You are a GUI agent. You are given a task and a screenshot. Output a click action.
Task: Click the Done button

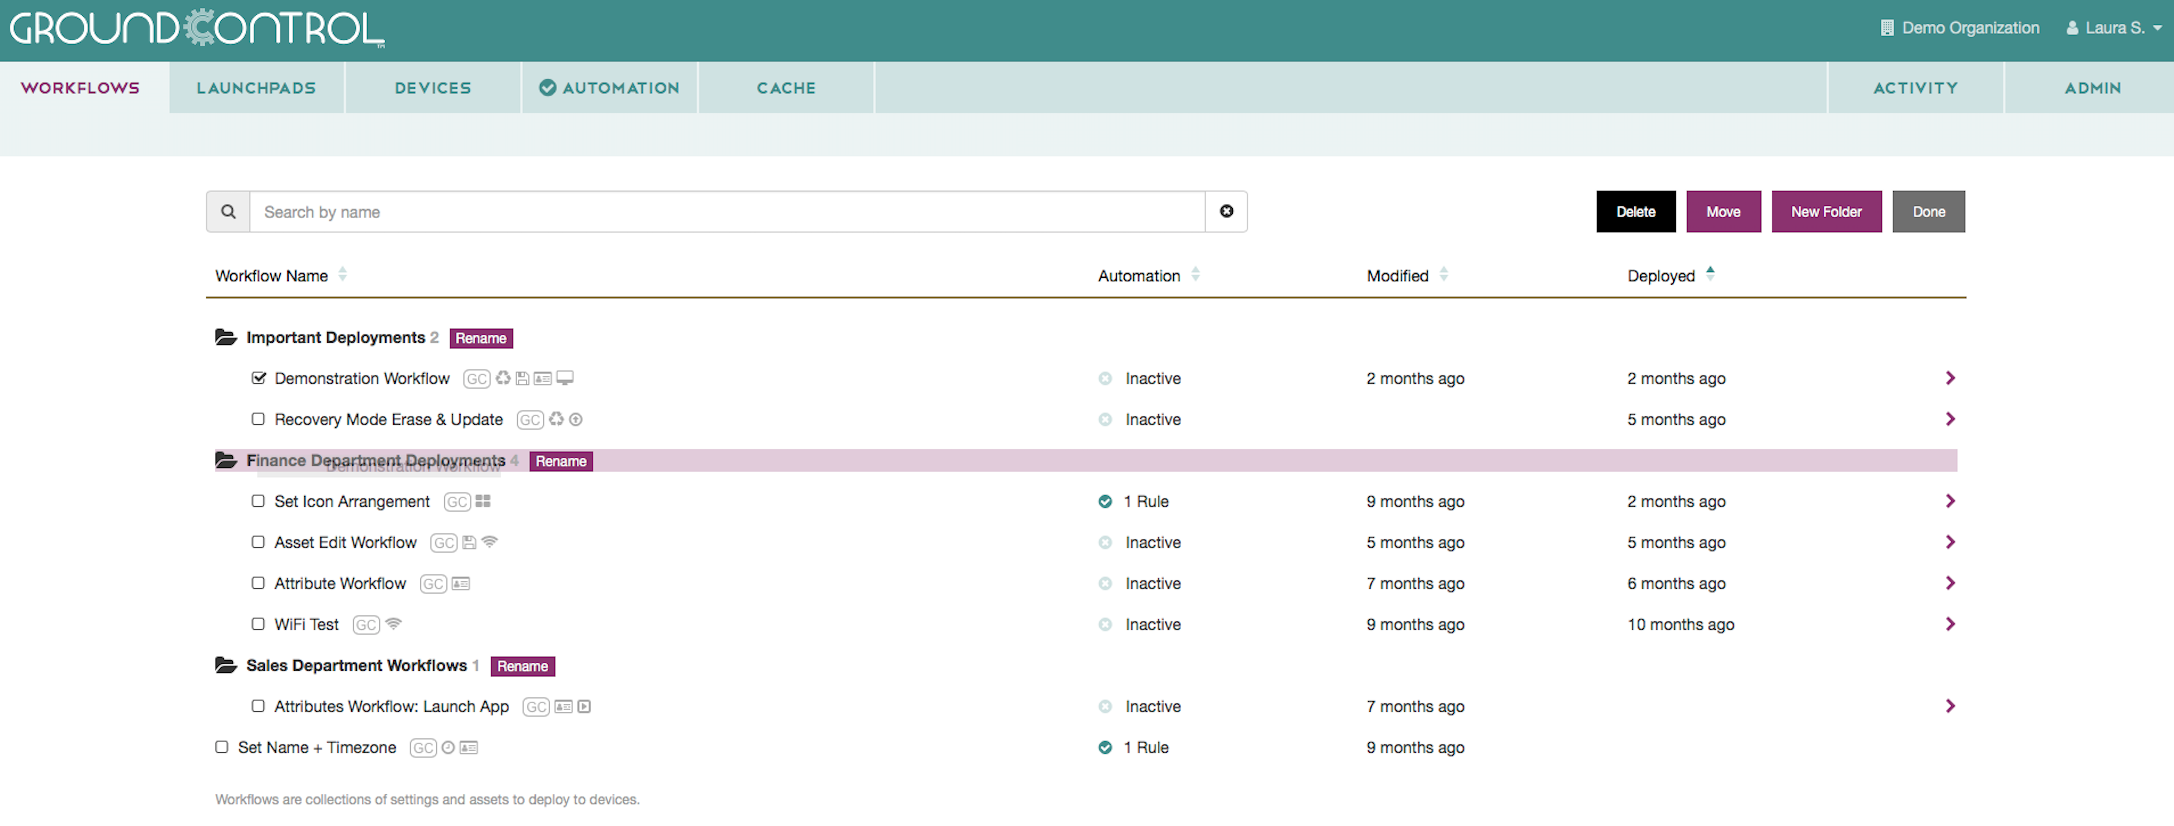(x=1929, y=211)
